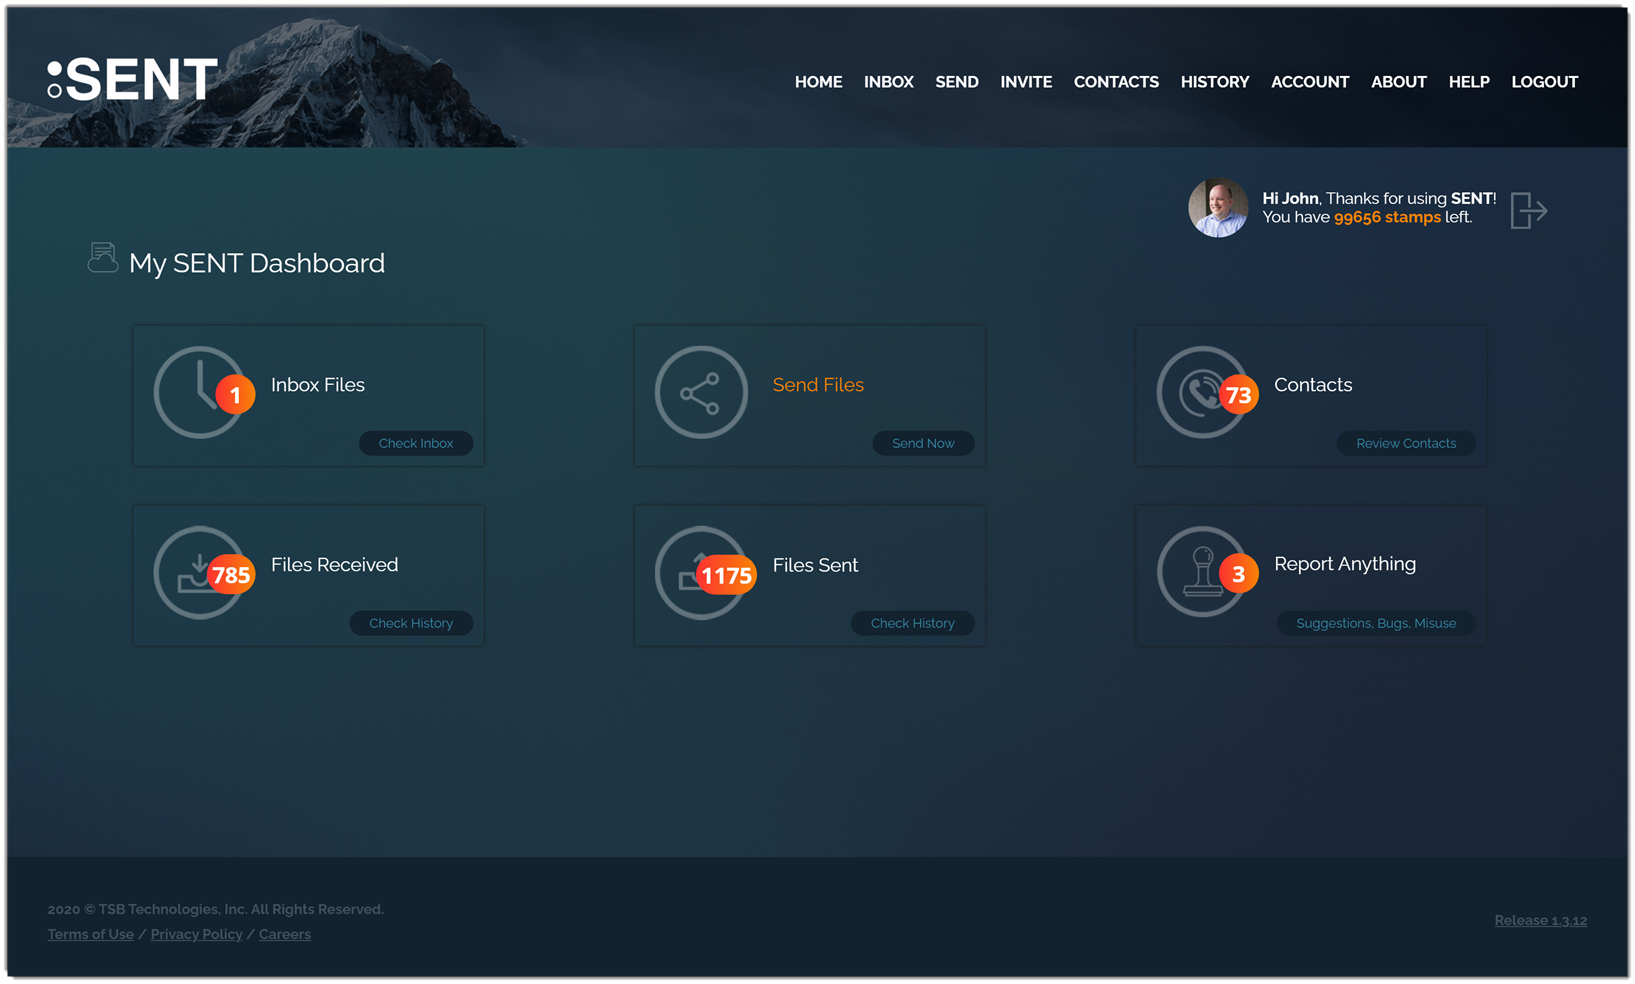Click the Send Files orange title
The image size is (1635, 984).
pyautogui.click(x=818, y=385)
